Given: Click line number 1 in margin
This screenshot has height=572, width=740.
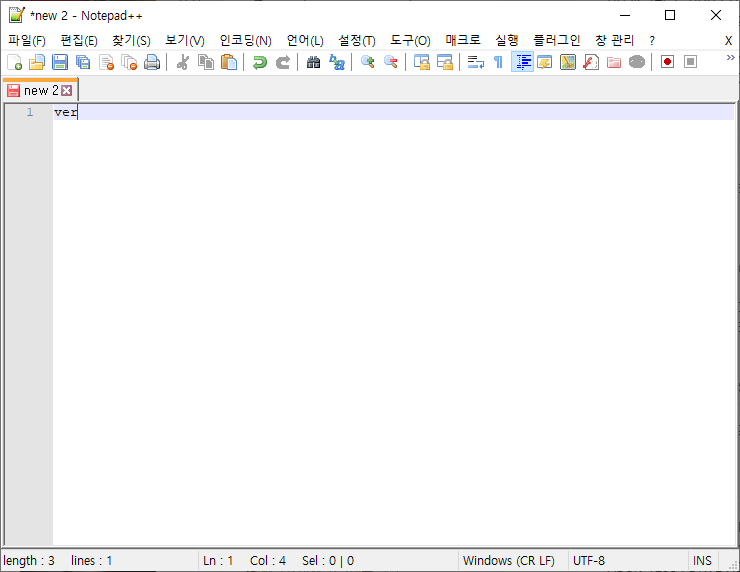Looking at the screenshot, I should (x=30, y=112).
